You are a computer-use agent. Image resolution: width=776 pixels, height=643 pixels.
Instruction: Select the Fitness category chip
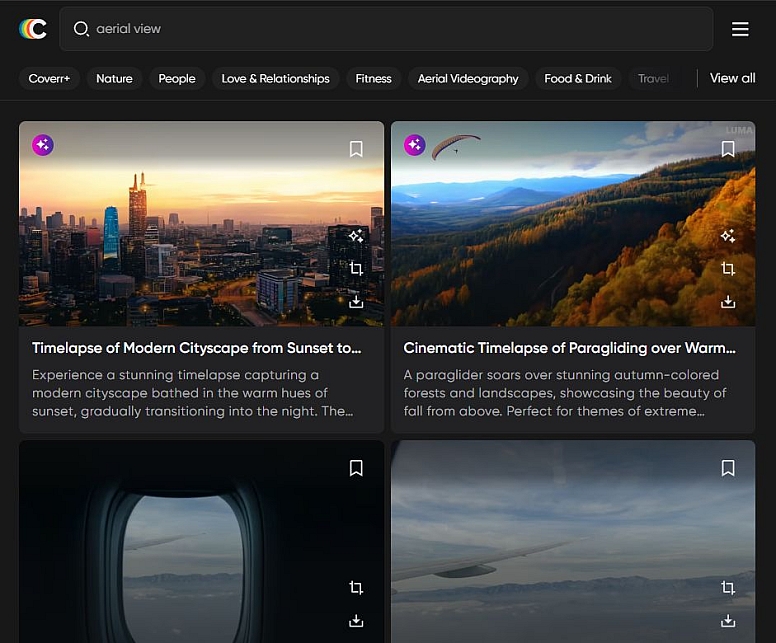click(373, 78)
